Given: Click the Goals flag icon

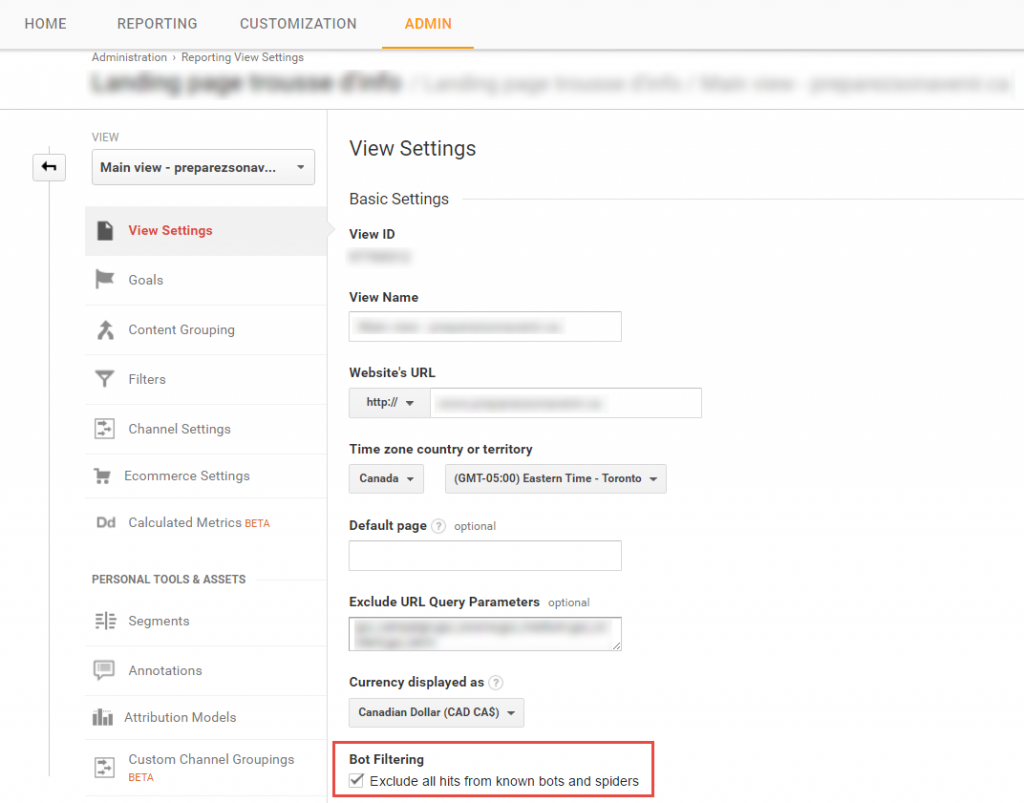Looking at the screenshot, I should [x=104, y=280].
